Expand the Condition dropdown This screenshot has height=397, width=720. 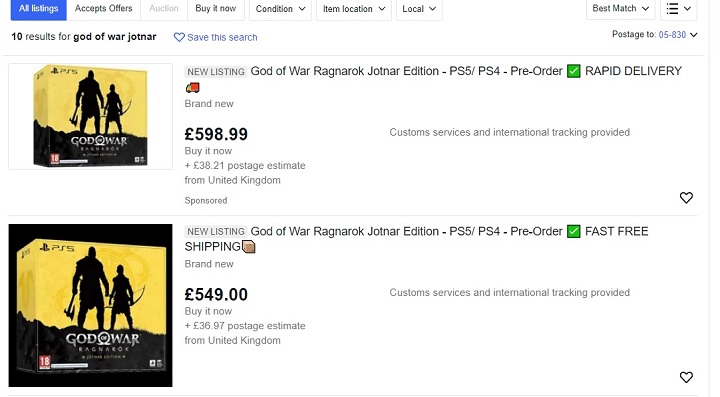click(x=280, y=9)
